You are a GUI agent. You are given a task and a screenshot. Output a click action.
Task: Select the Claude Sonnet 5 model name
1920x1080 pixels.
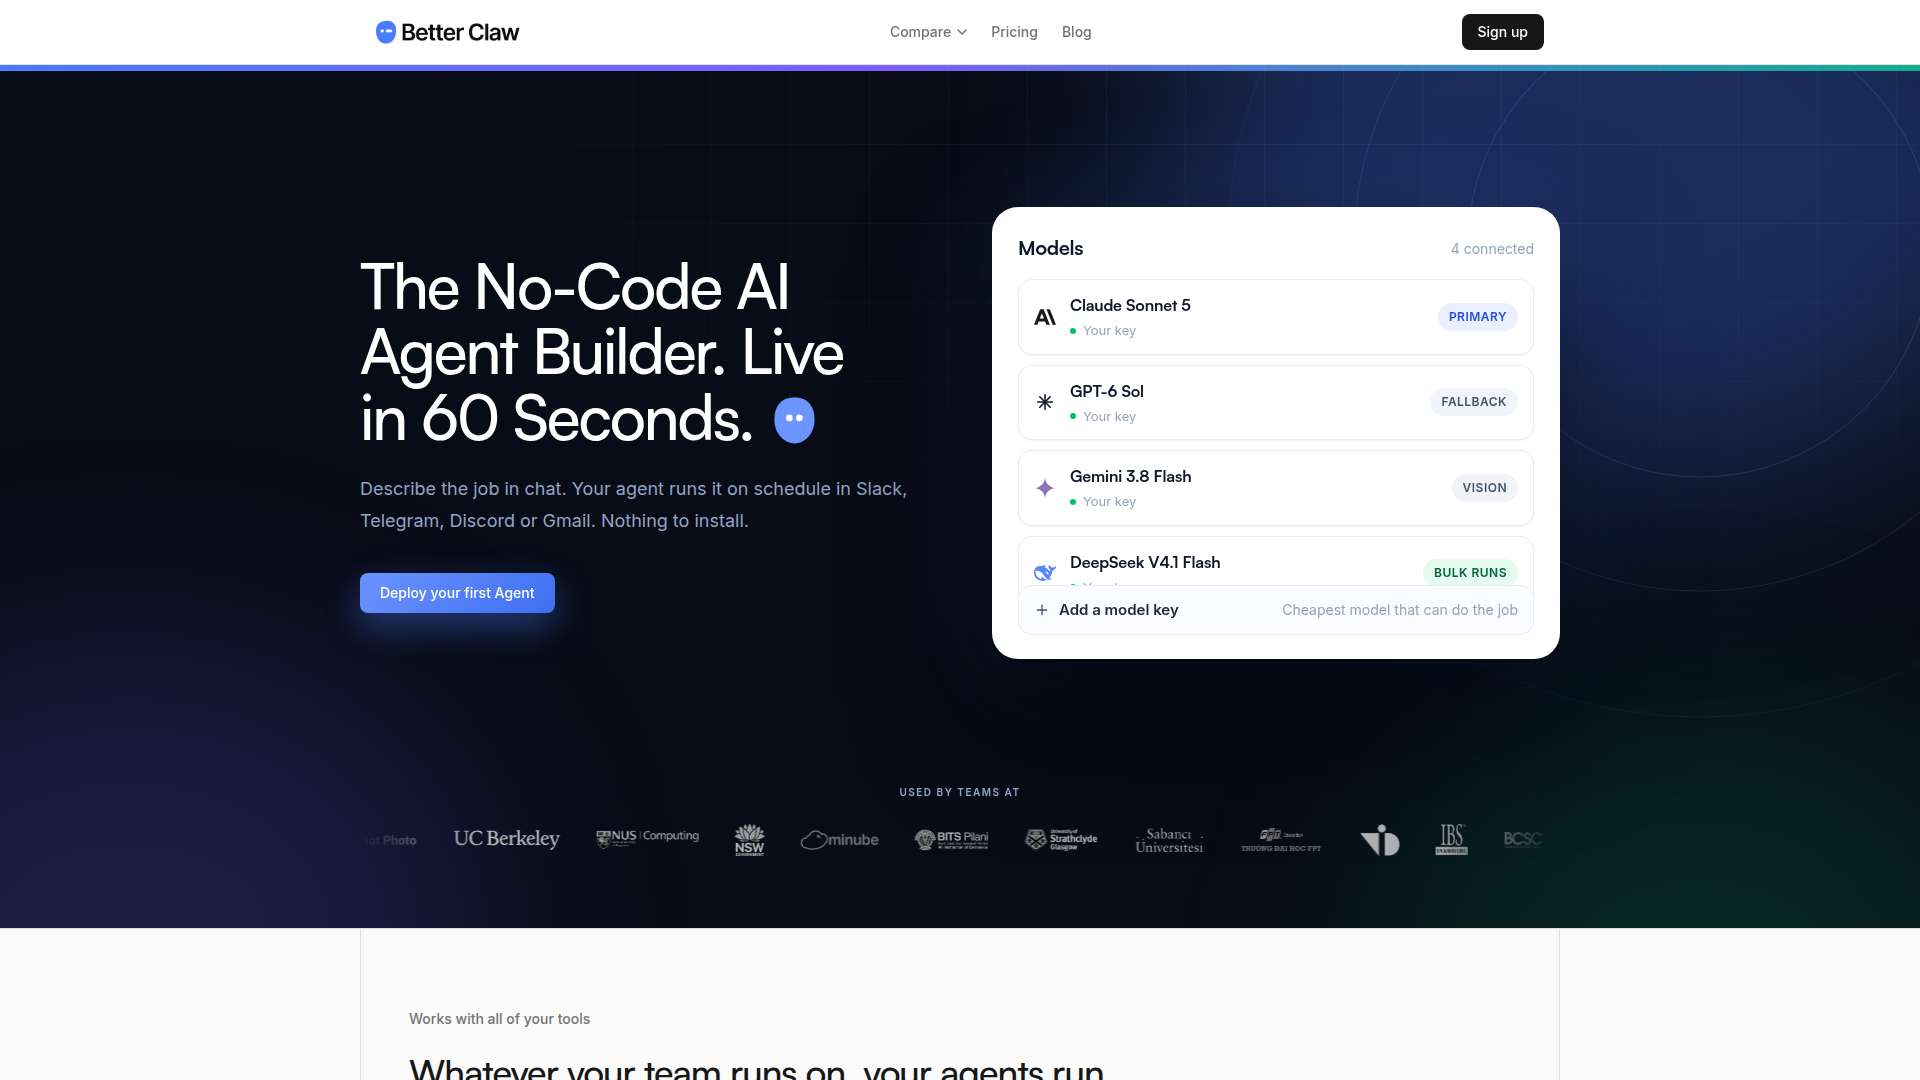point(1130,306)
